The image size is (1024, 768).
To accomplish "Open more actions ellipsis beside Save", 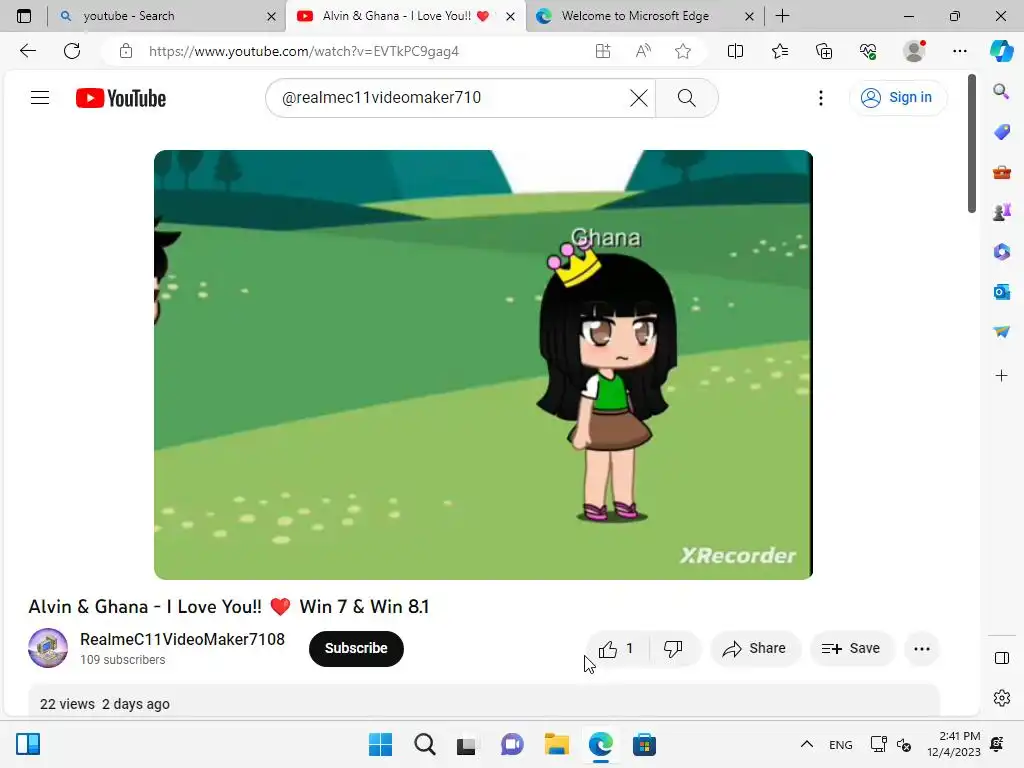I will 921,648.
